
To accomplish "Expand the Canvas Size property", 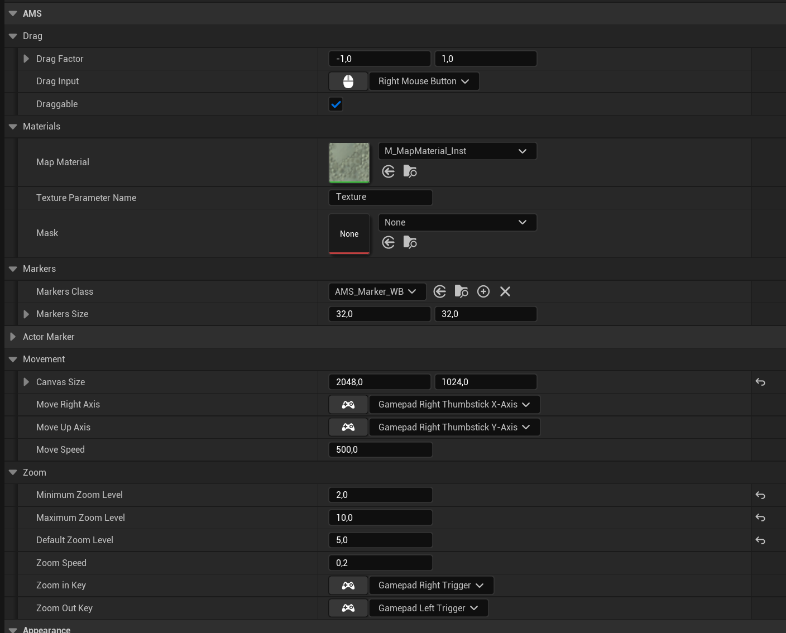I will click(26, 382).
